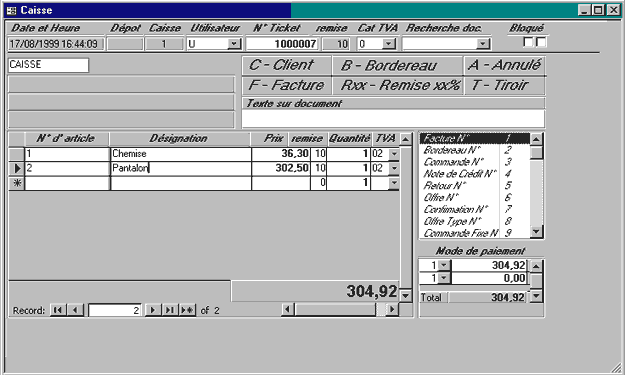Click the Offre N° entry in list
This screenshot has width=625, height=375.
click(x=474, y=197)
